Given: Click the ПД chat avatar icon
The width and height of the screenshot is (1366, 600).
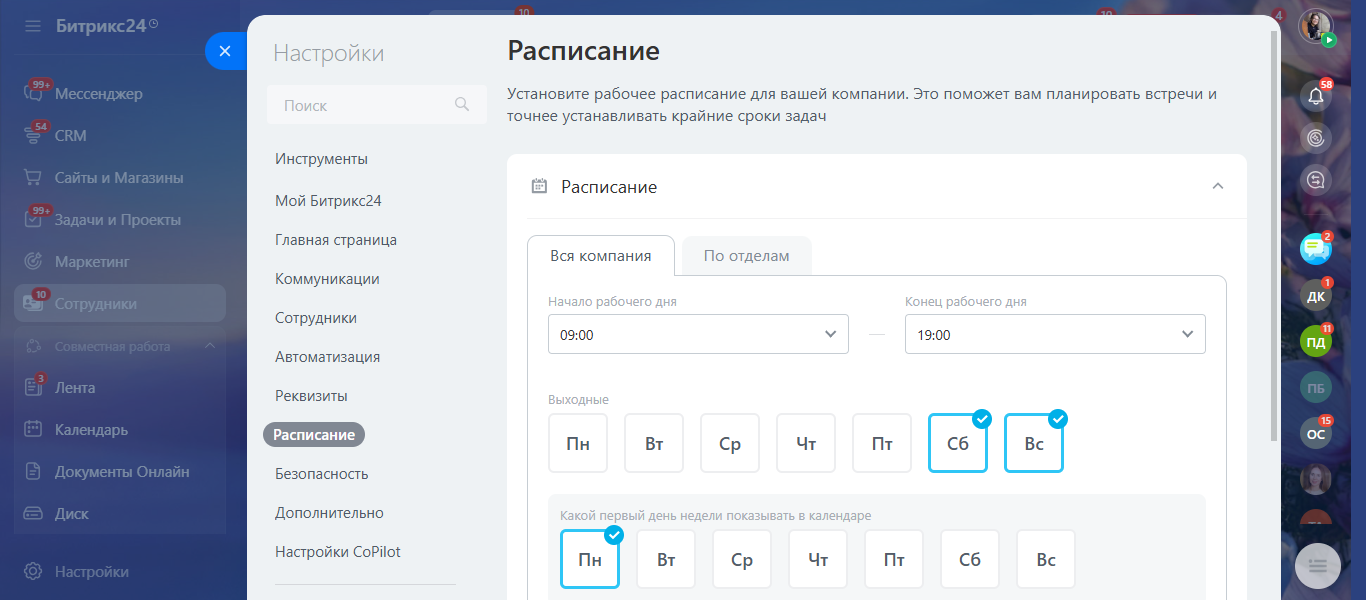Looking at the screenshot, I should (x=1316, y=342).
